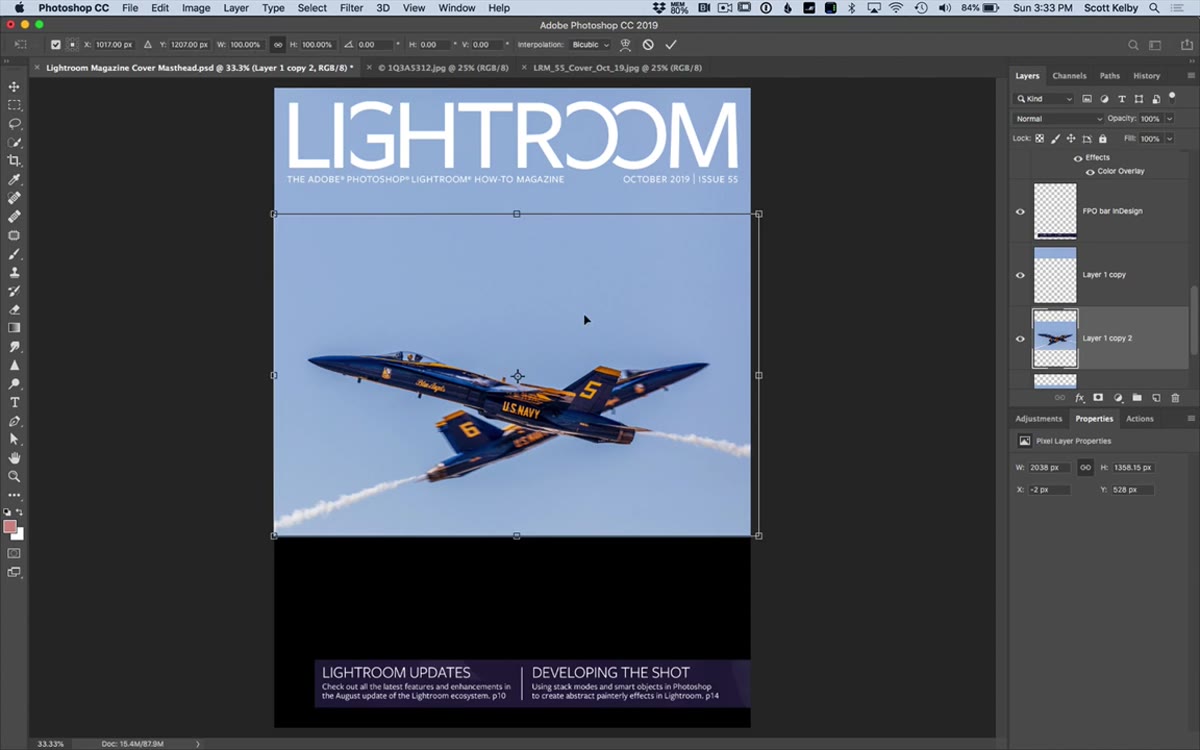Open the Filter menu
The height and width of the screenshot is (750, 1200).
(351, 8)
